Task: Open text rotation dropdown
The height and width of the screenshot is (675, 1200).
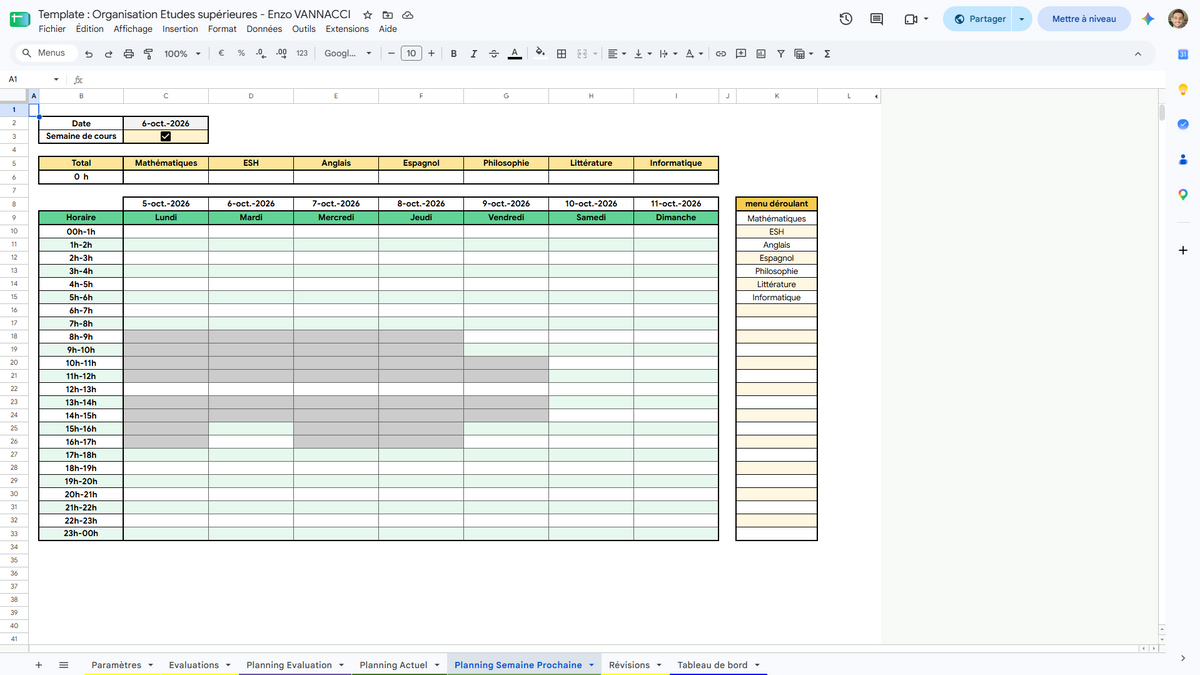Action: pos(694,54)
